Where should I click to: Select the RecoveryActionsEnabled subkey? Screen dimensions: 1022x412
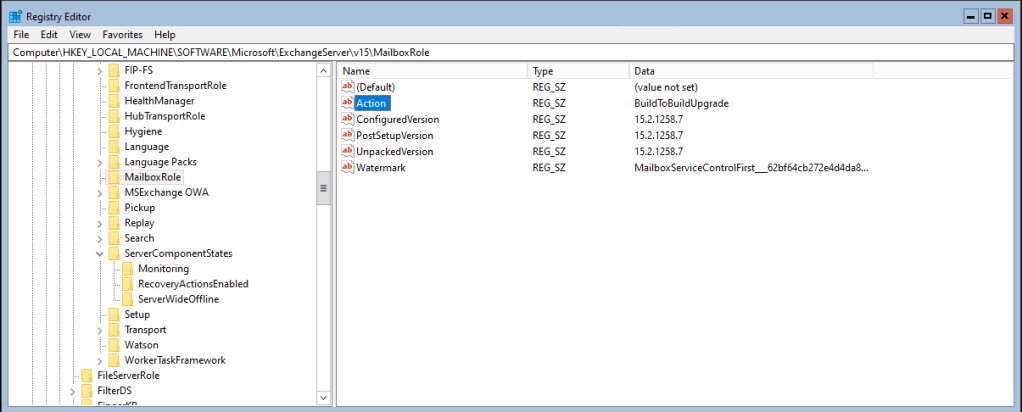[193, 284]
